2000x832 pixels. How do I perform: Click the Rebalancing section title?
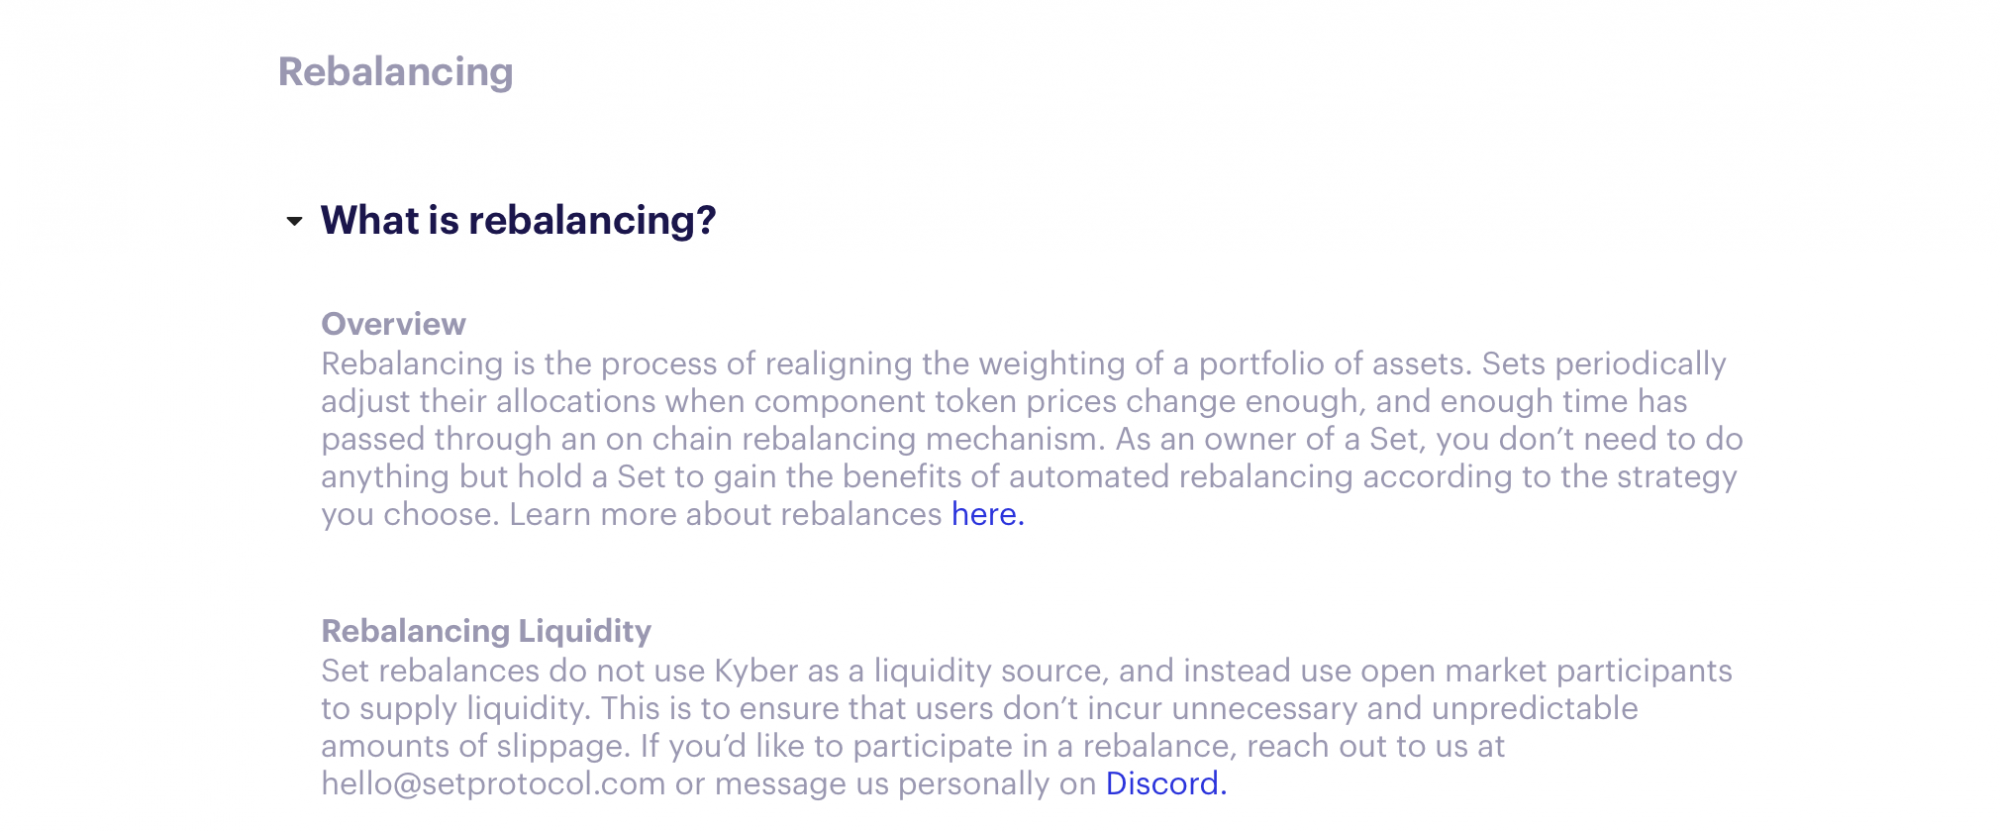[396, 72]
